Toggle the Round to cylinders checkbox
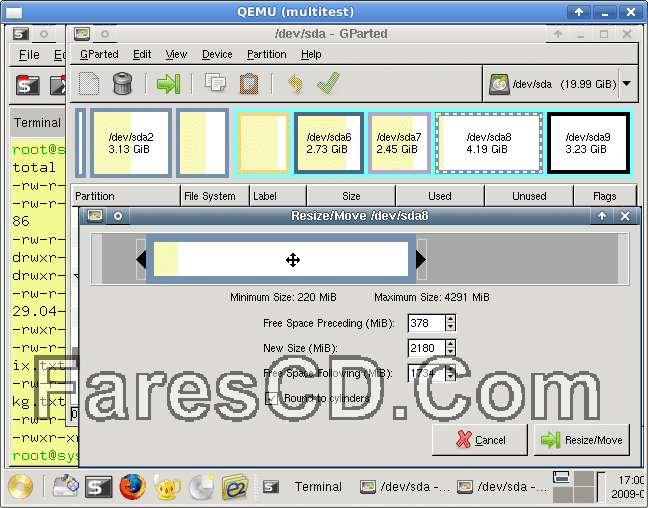The height and width of the screenshot is (508, 648). tap(271, 398)
